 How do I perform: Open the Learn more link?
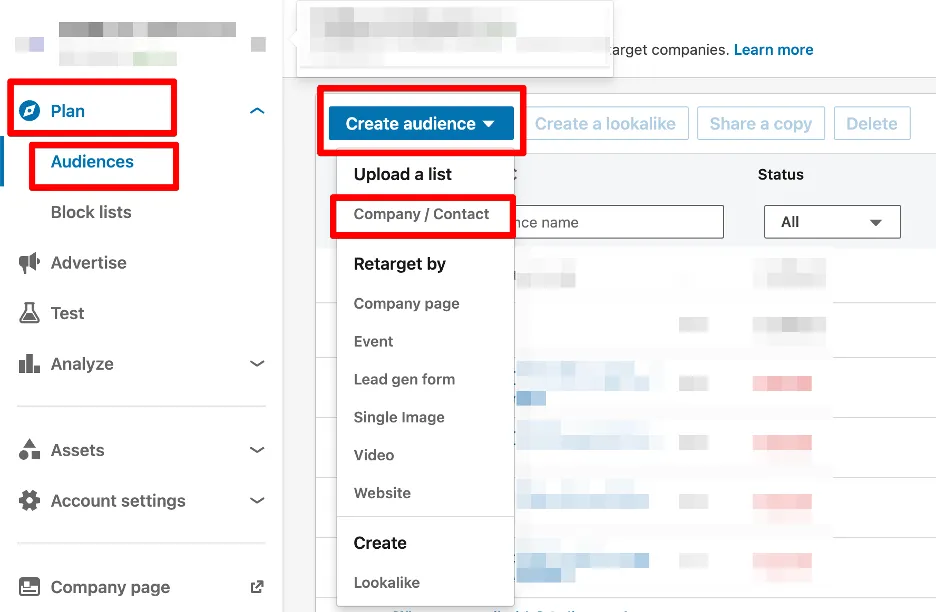pyautogui.click(x=773, y=49)
